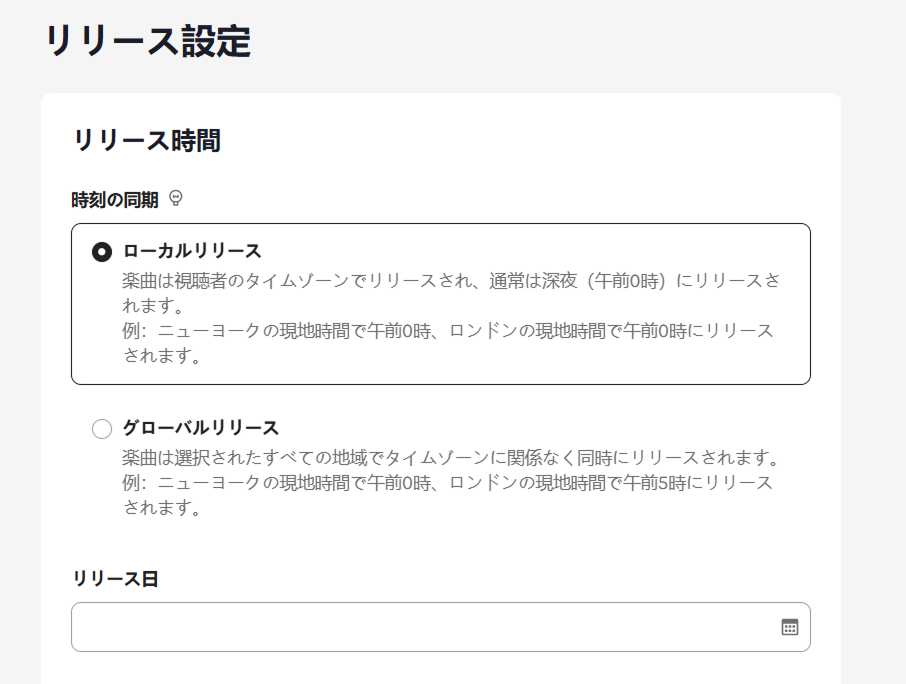Click the グローバルリリース description starting 楽曲は選択された
The image size is (906, 684).
[x=452, y=458]
